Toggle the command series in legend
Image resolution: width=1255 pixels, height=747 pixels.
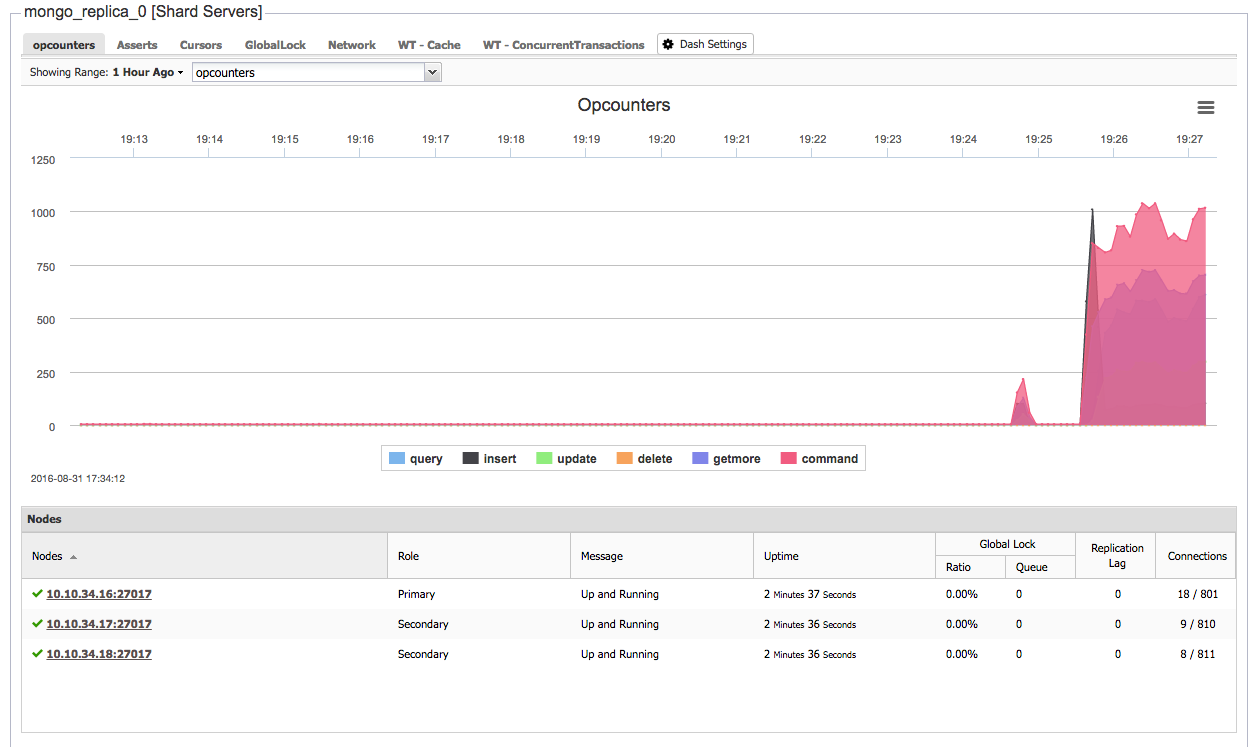[x=819, y=459]
